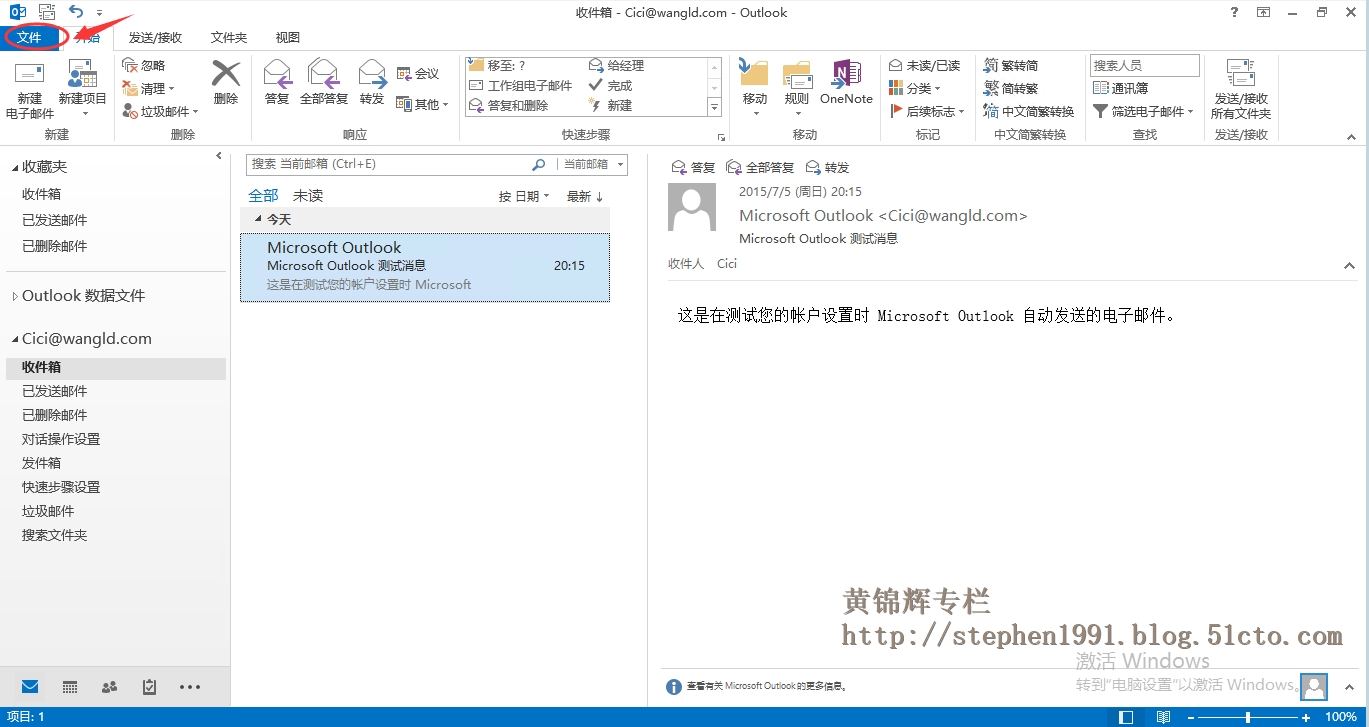Click the Send/Receive icon in quick access toolbar

click(46, 12)
